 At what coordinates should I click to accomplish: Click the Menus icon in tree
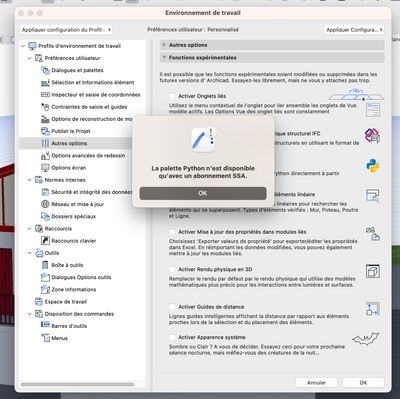pyautogui.click(x=45, y=338)
